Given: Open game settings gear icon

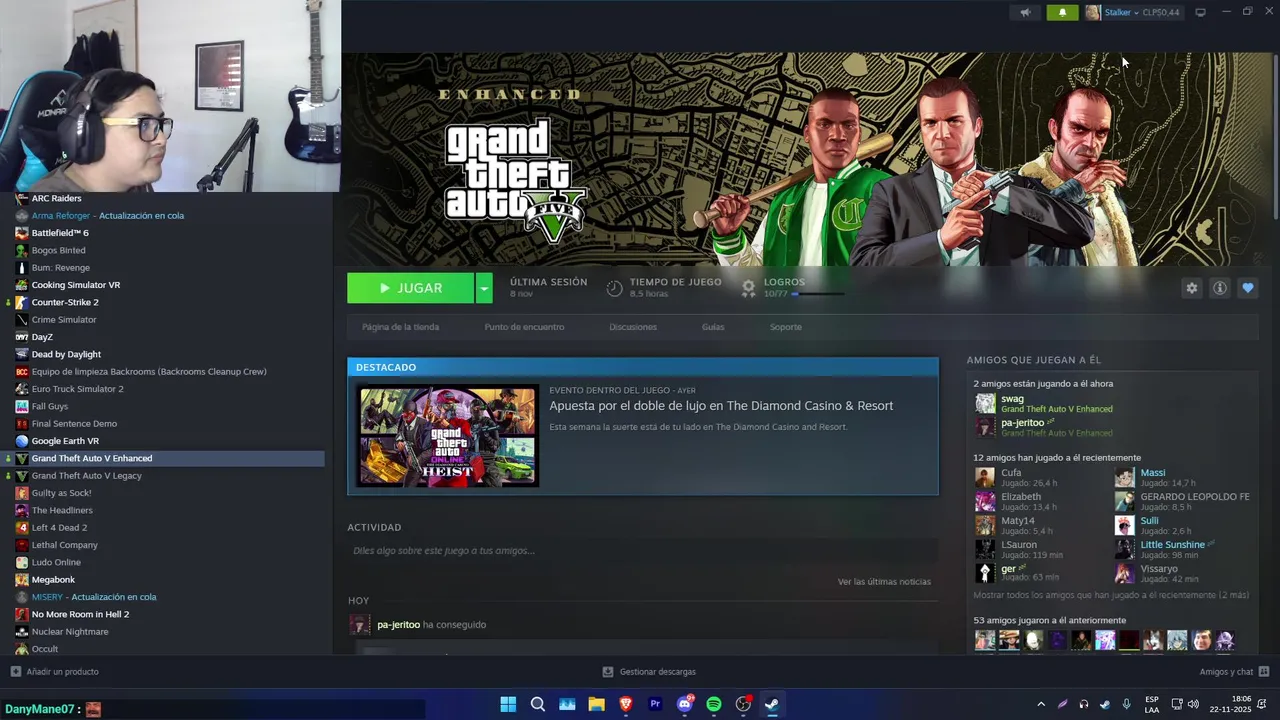Looking at the screenshot, I should [1191, 288].
